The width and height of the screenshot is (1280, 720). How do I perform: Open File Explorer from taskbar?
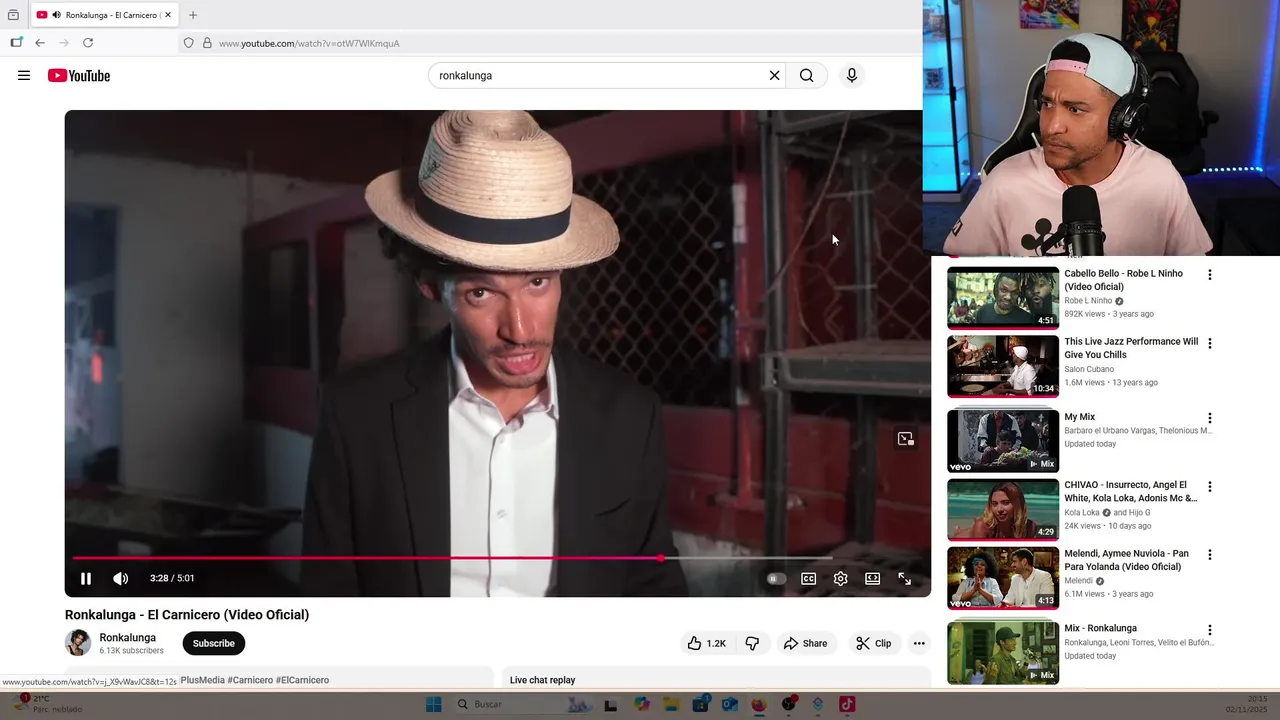[671, 704]
